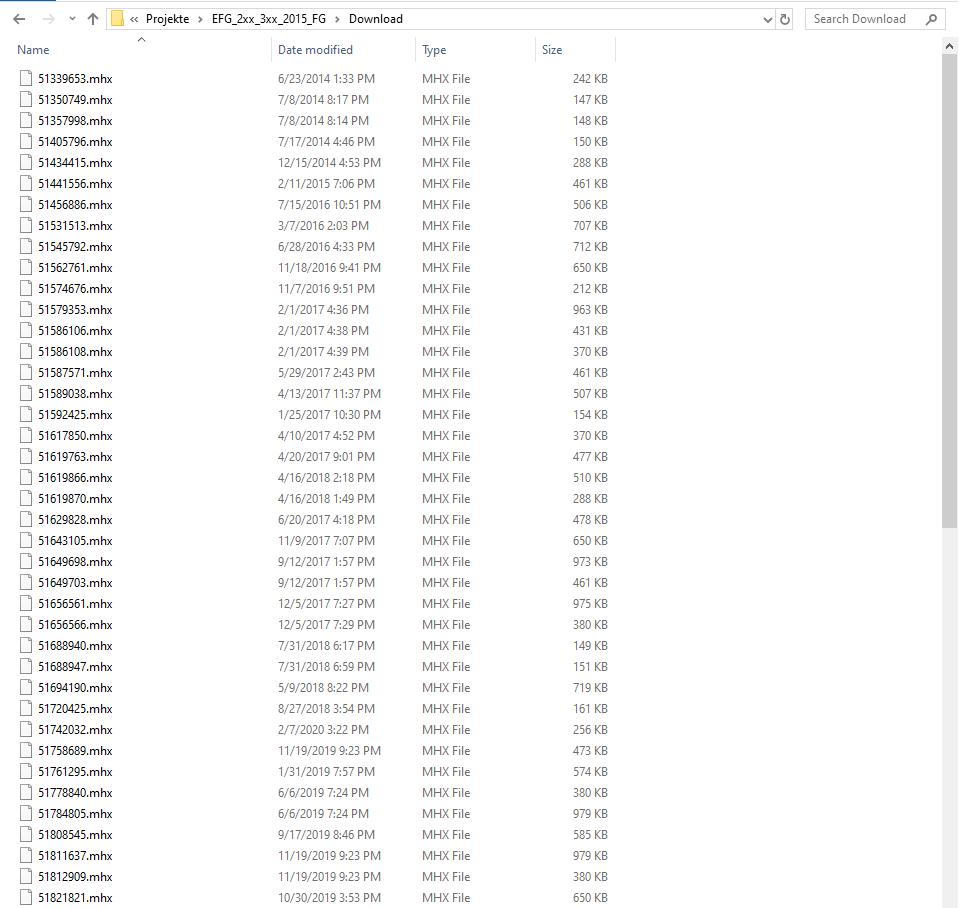The image size is (959, 908).
Task: Select file icon of 51350749.mhx
Action: (x=26, y=99)
